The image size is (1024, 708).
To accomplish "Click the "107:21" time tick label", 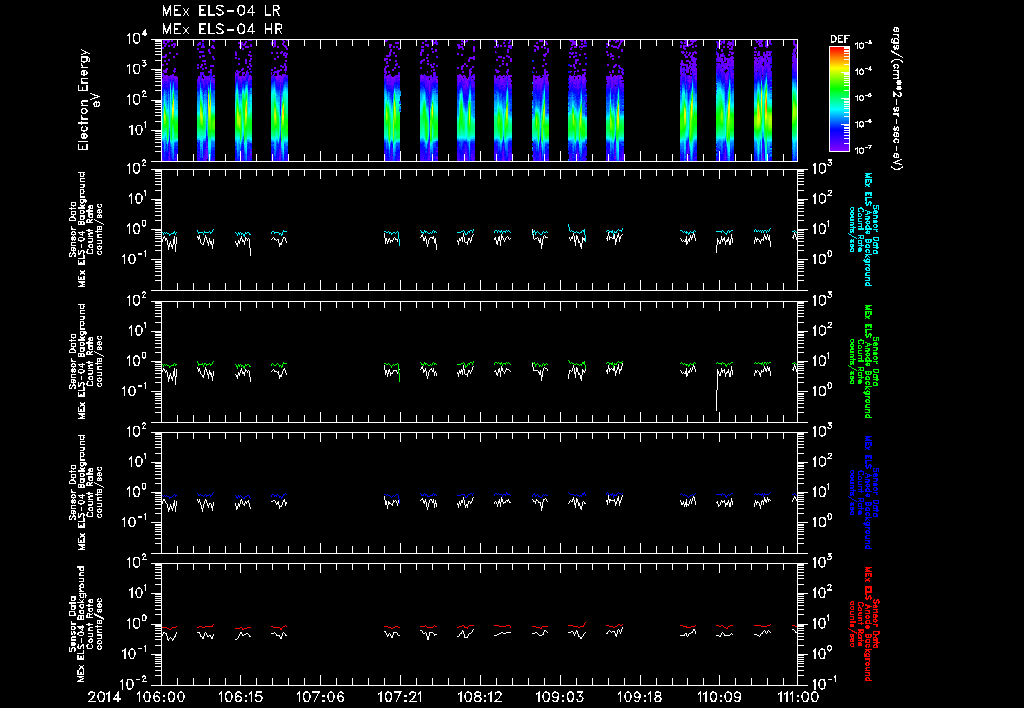I will (x=399, y=697).
